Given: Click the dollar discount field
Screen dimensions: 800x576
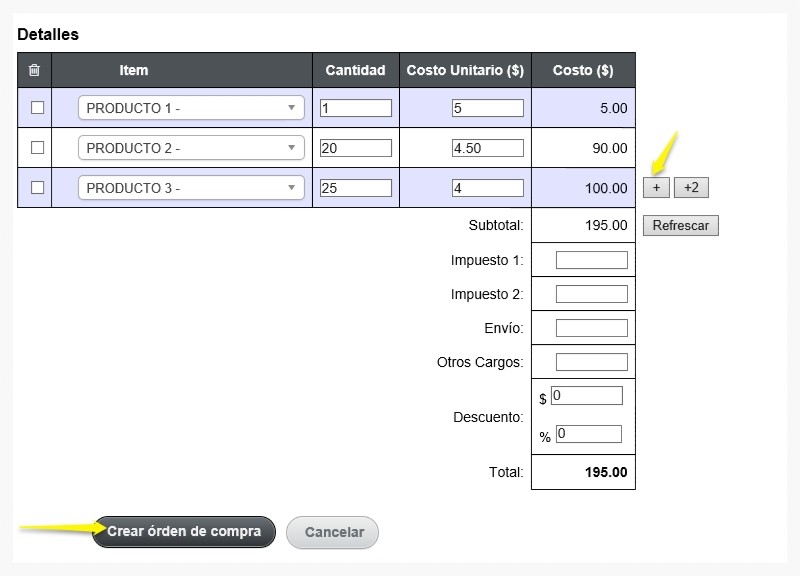Looking at the screenshot, I should (x=587, y=395).
